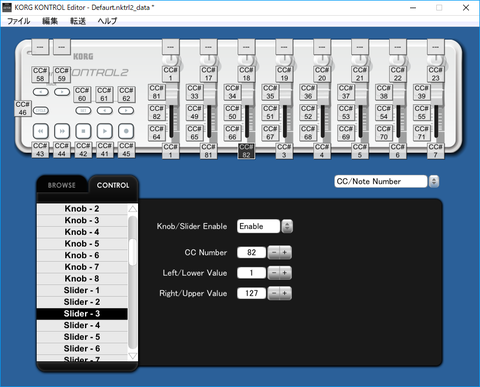Decrease Right/Upper Value with minus button
This screenshot has width=480, height=387.
pos(274,293)
